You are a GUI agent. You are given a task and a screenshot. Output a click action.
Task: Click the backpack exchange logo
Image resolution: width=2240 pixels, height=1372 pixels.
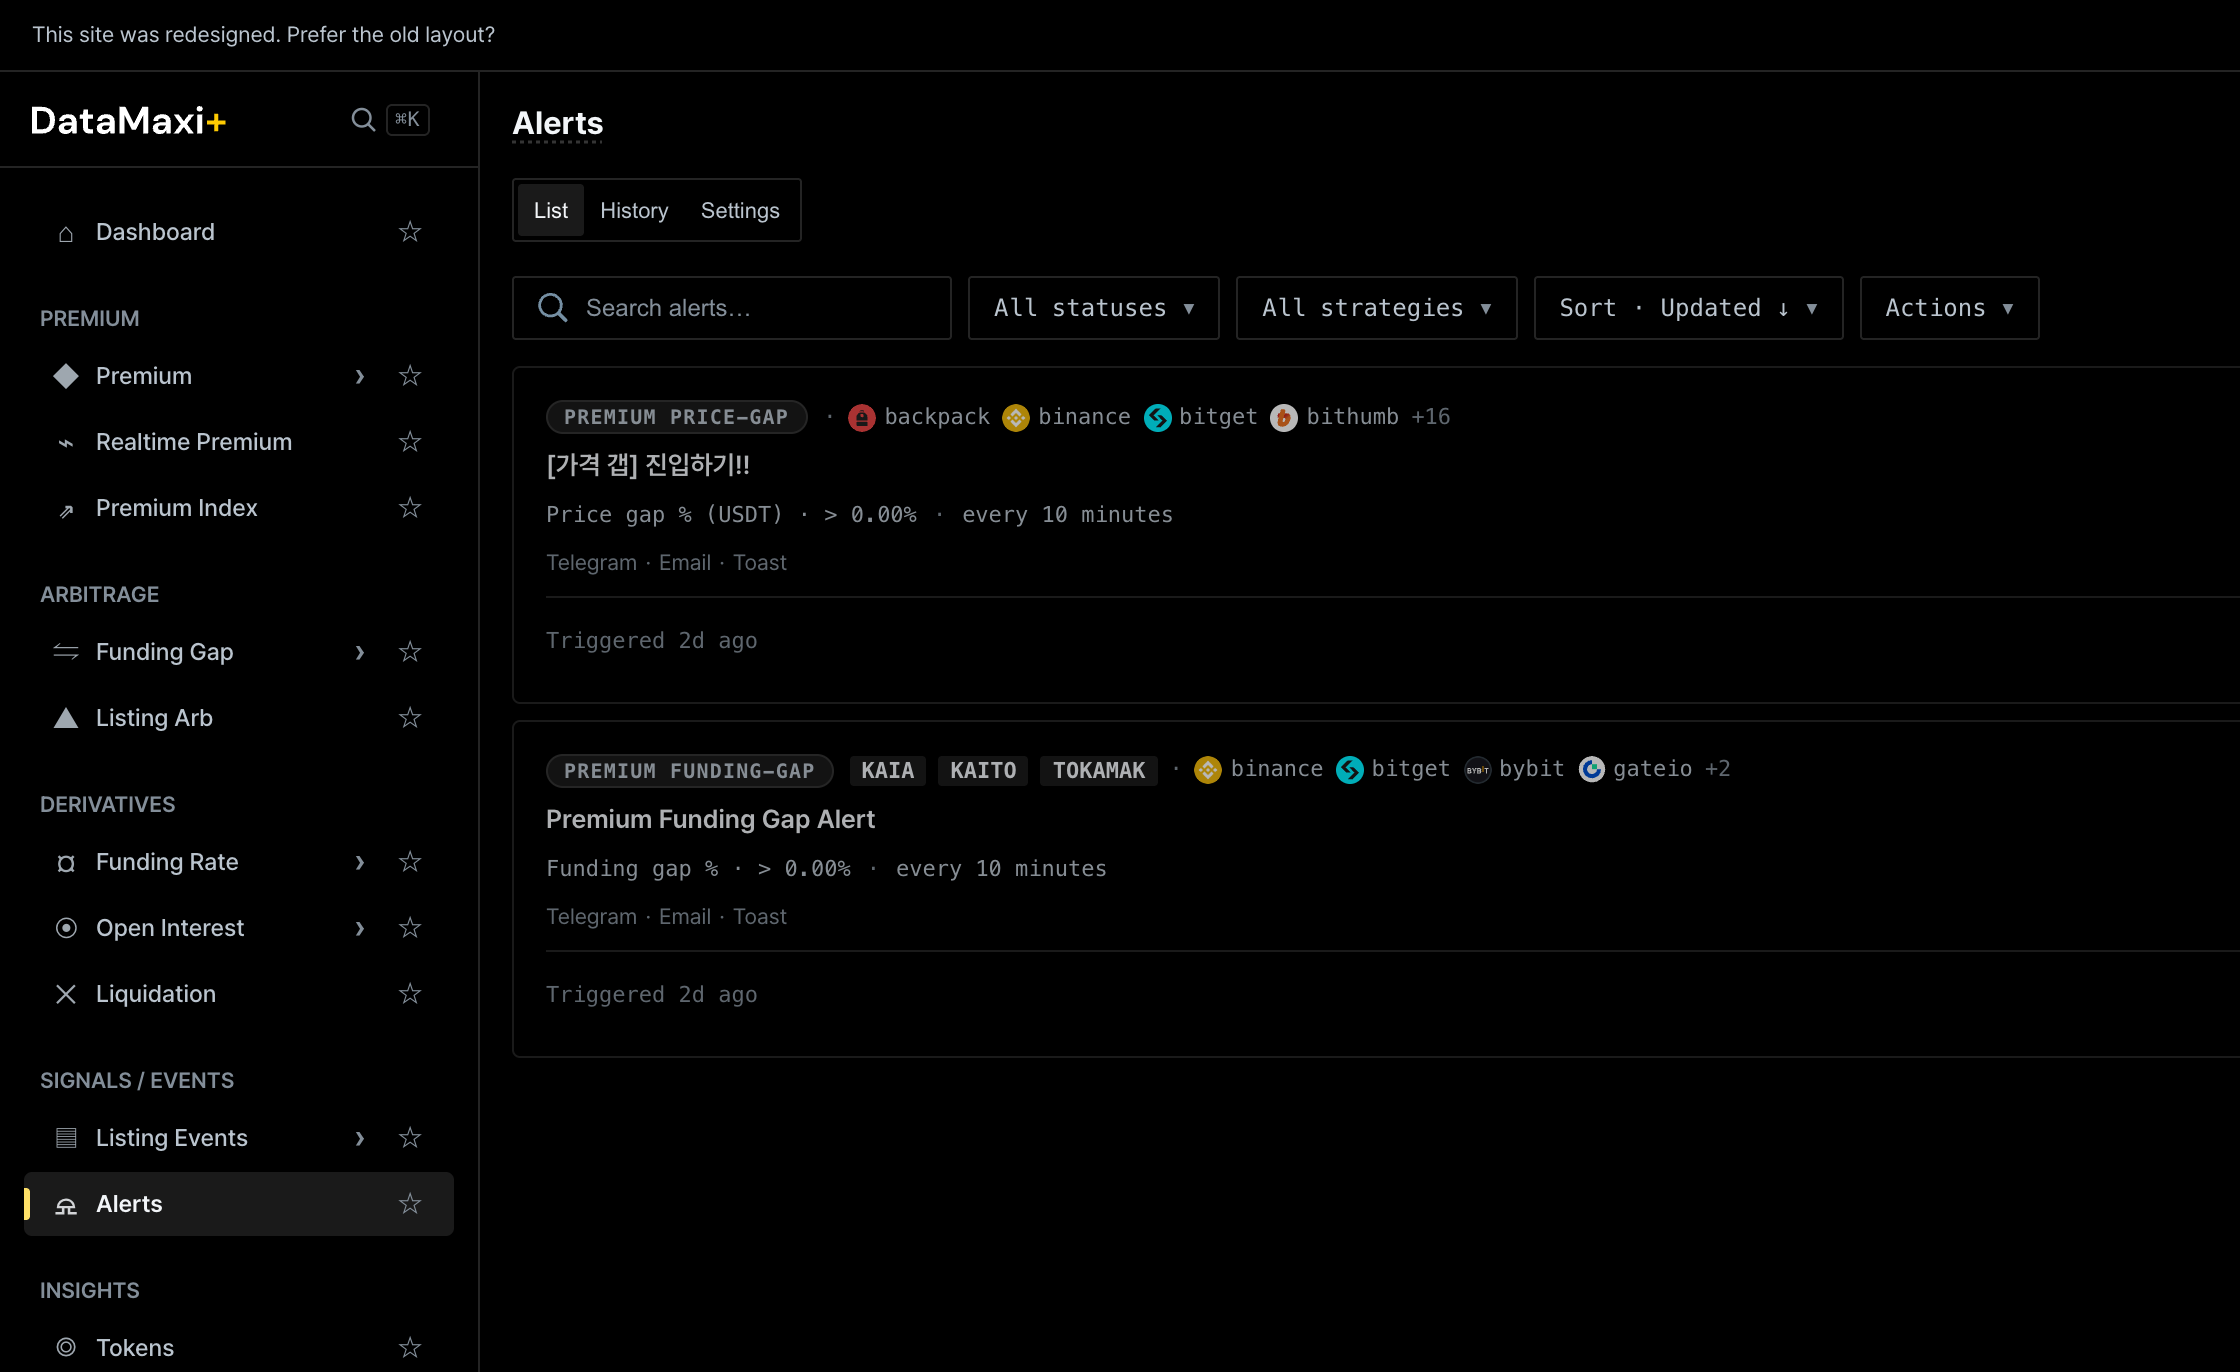click(862, 418)
